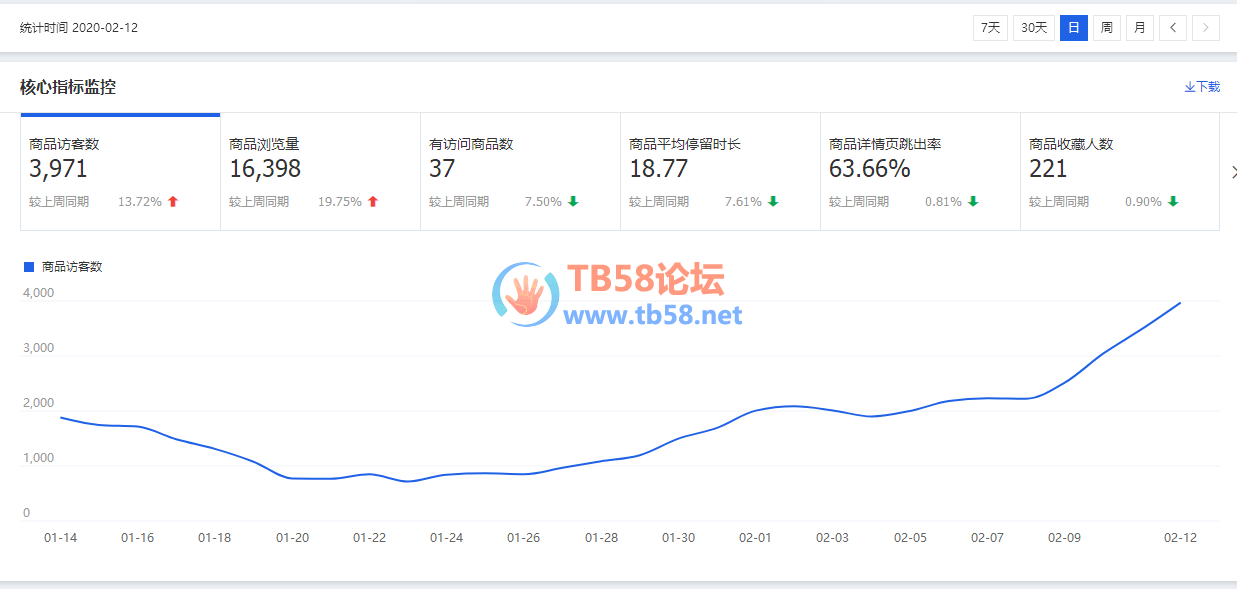Click the previous date arrow button
Image resolution: width=1237 pixels, height=589 pixels.
tap(1173, 28)
